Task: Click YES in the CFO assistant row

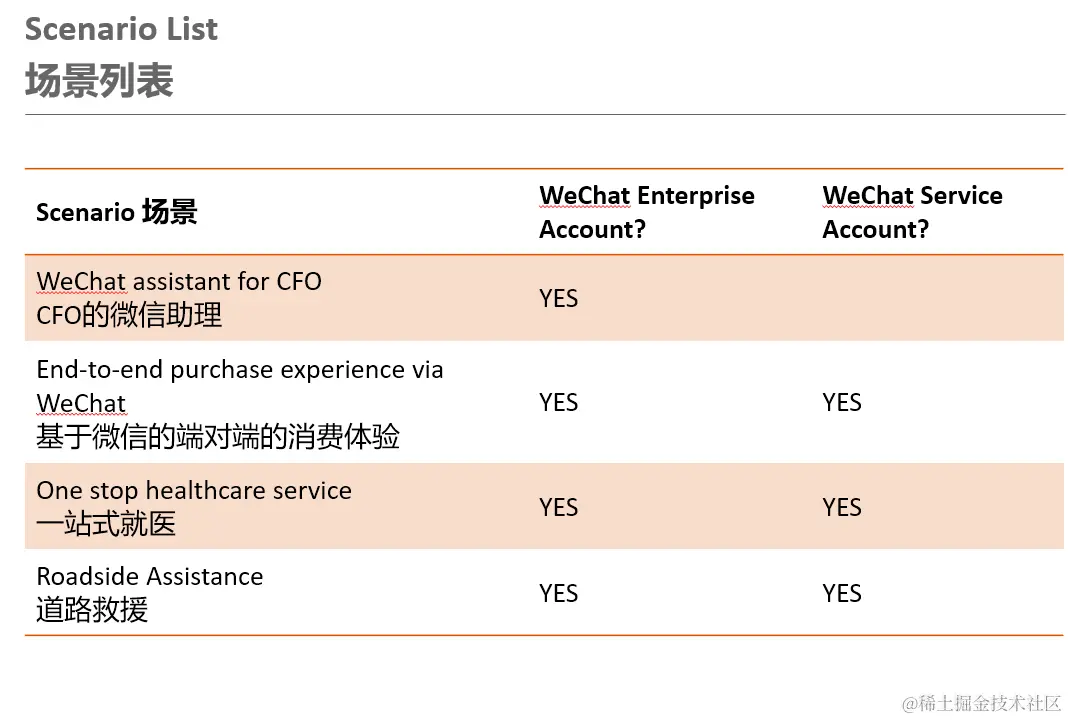Action: point(558,298)
